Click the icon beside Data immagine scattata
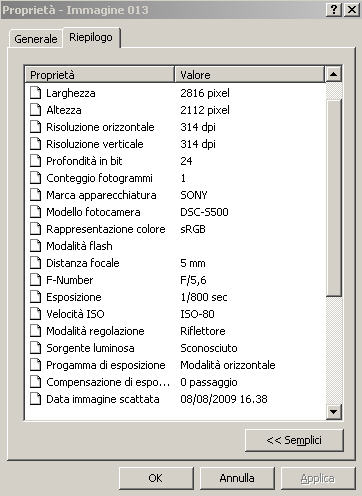Viewport: 362px width, 496px height. (35, 399)
